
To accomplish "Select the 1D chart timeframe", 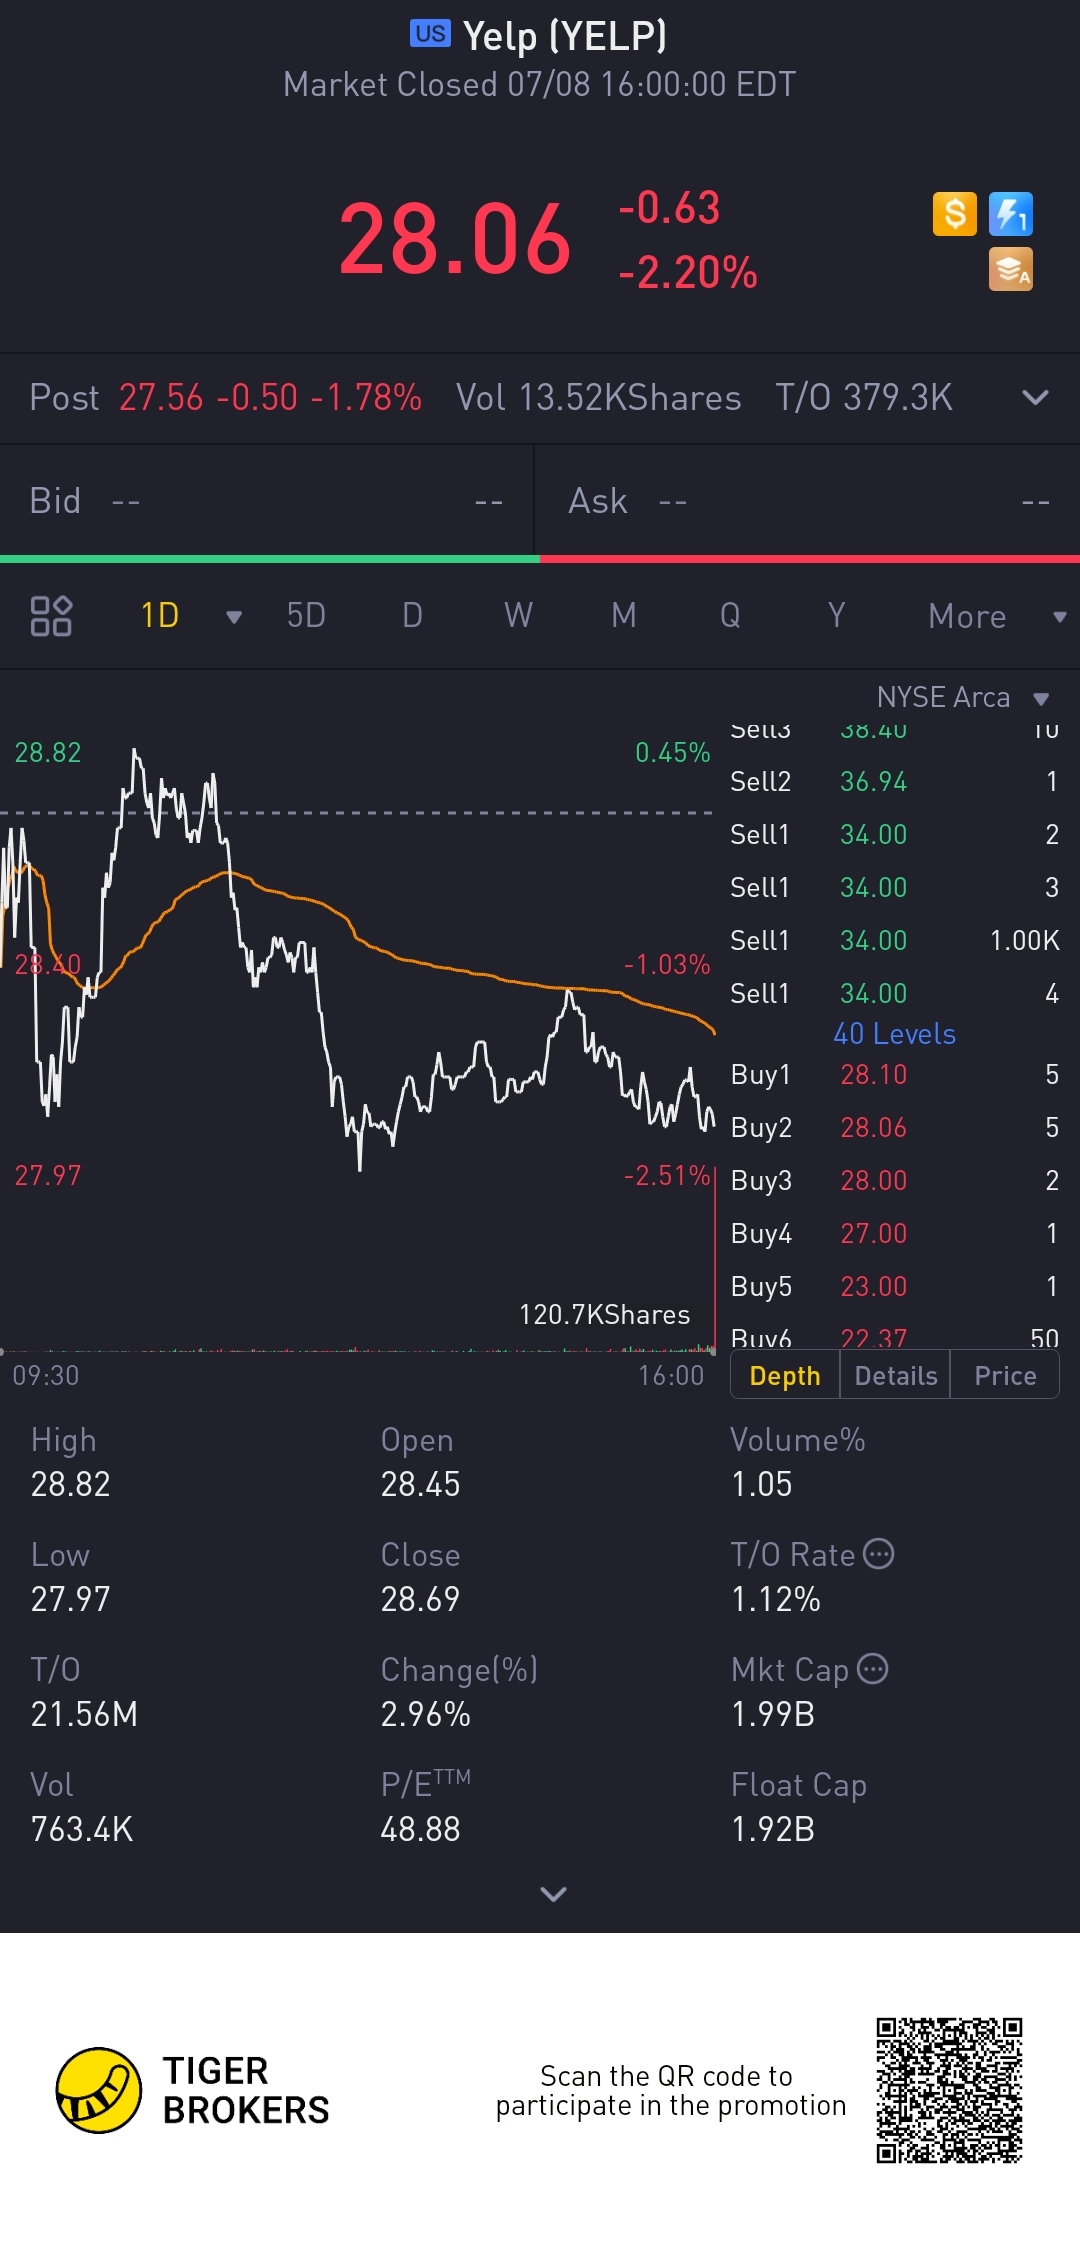I will point(160,616).
